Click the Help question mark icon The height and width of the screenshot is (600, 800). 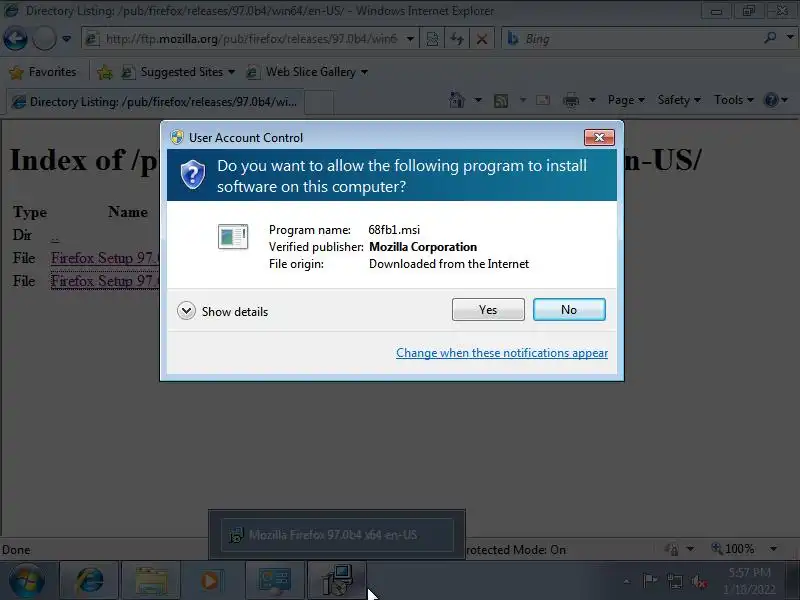tap(771, 100)
